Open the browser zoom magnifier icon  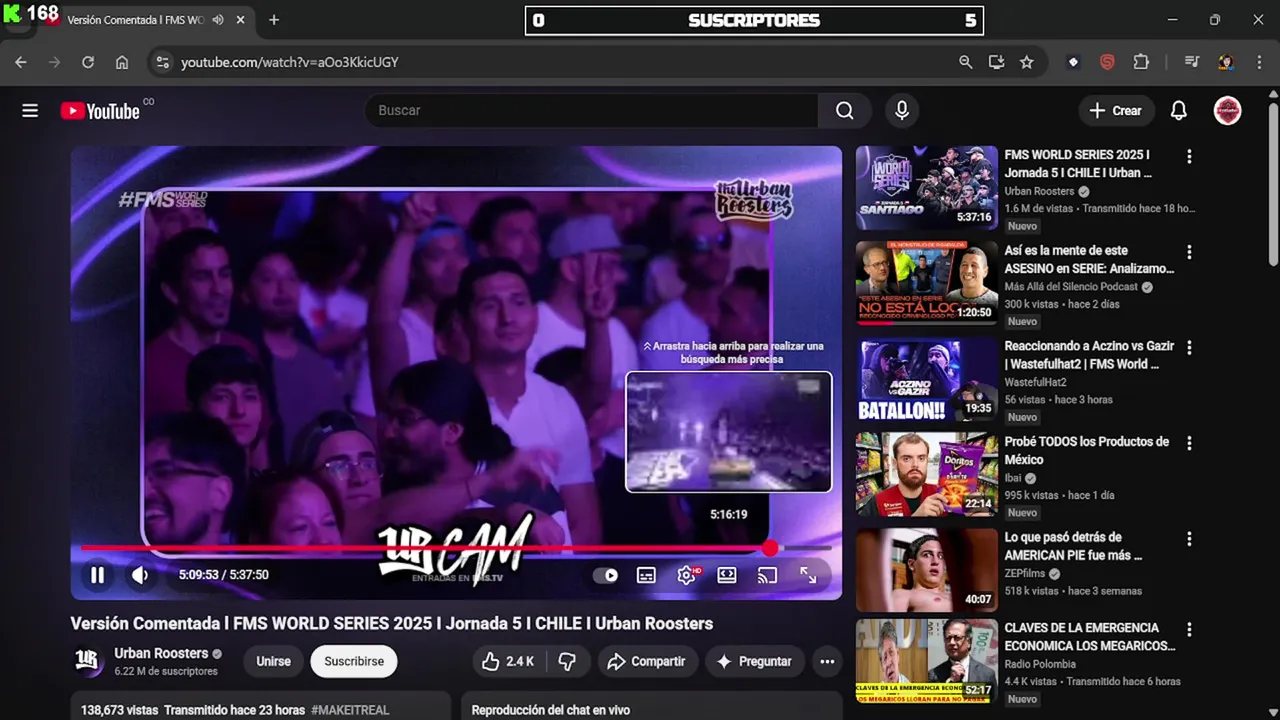[965, 62]
